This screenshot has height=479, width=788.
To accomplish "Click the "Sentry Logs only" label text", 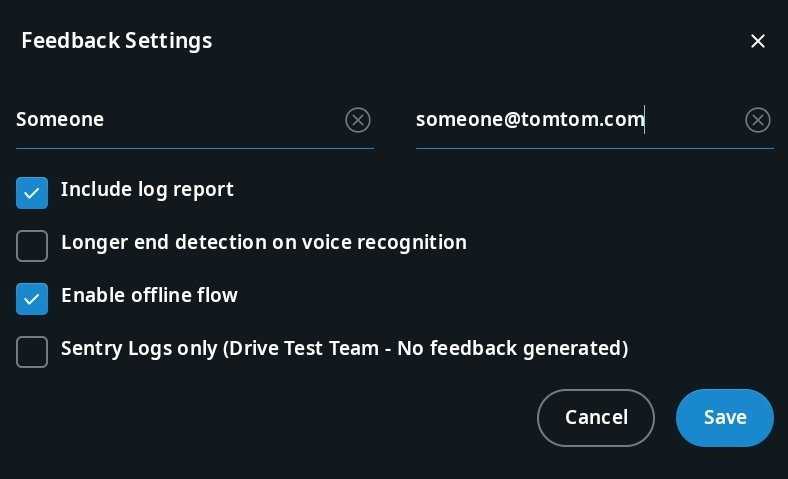I will coord(137,348).
